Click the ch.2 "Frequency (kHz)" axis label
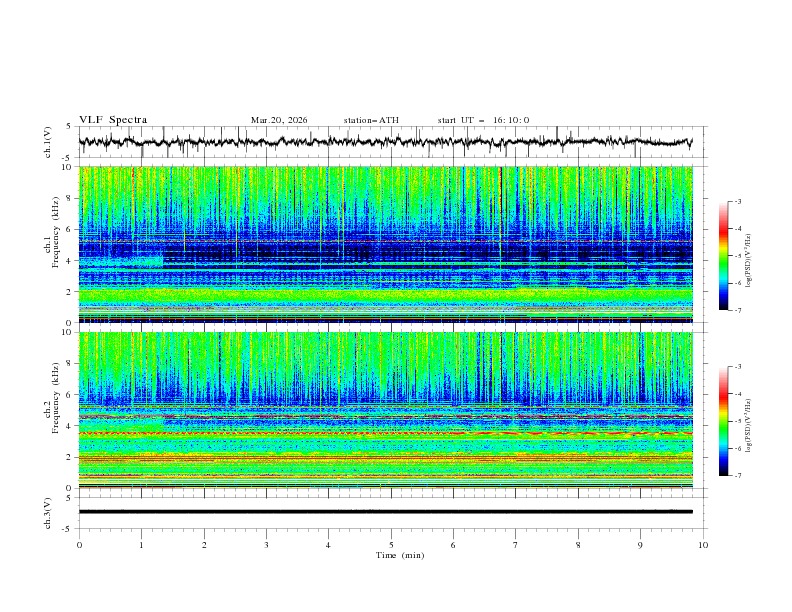Viewport: 792px width, 612px height. (x=56, y=397)
